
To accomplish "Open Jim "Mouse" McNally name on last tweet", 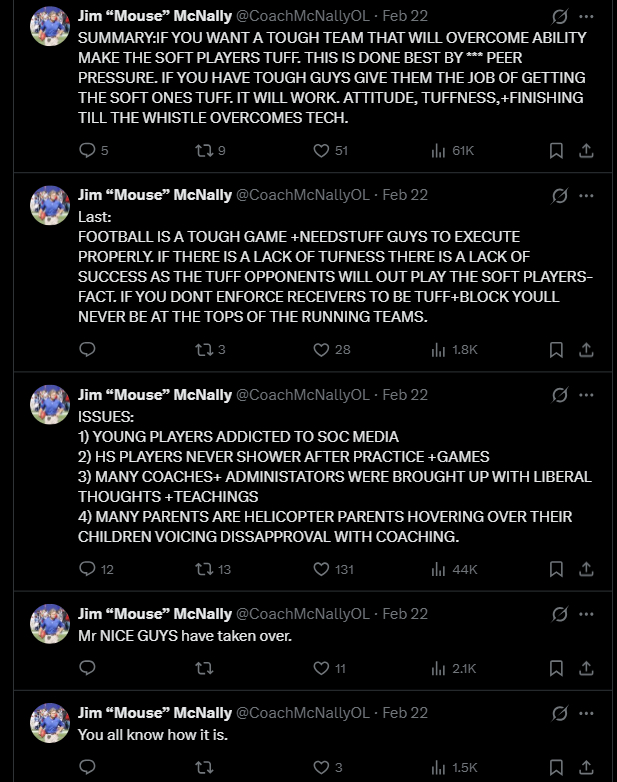I will point(154,712).
